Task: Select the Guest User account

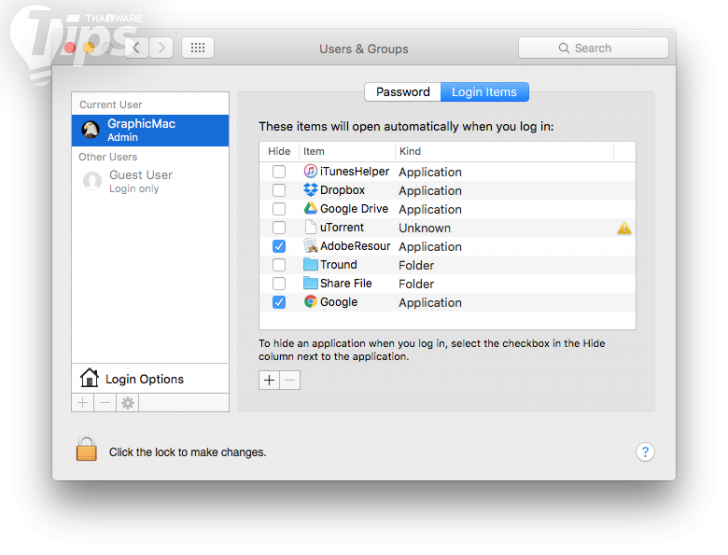Action: (150, 181)
